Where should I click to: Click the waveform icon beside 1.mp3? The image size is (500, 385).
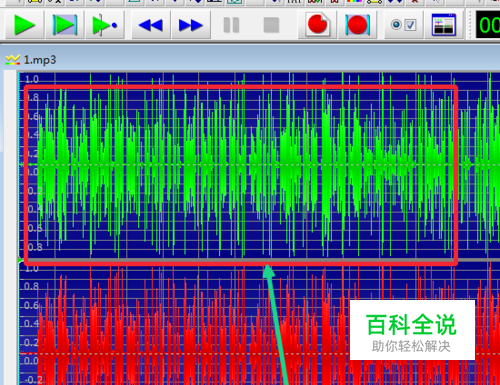13,60
